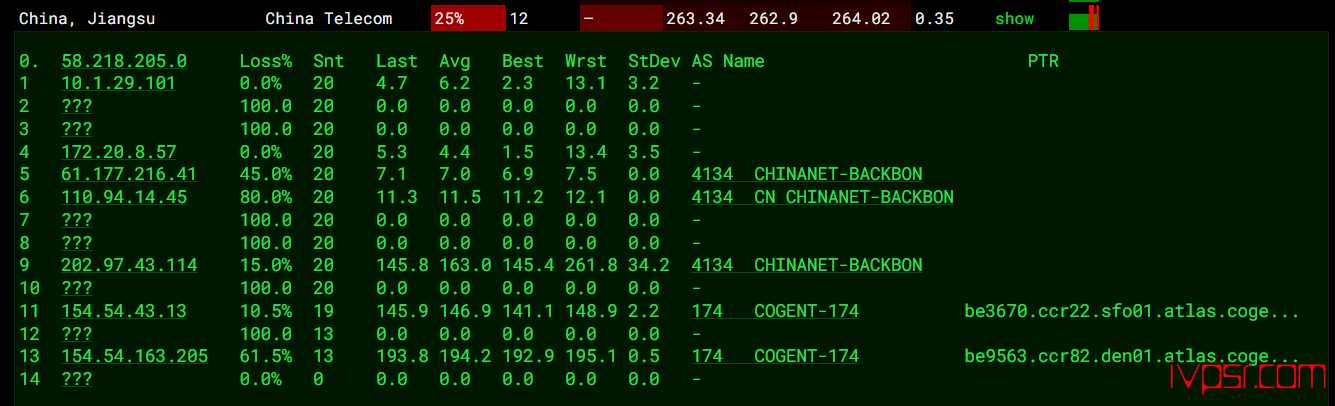The image size is (1335, 406).
Task: Click 'COGENT-174' name in hop 13
Action: tap(806, 356)
